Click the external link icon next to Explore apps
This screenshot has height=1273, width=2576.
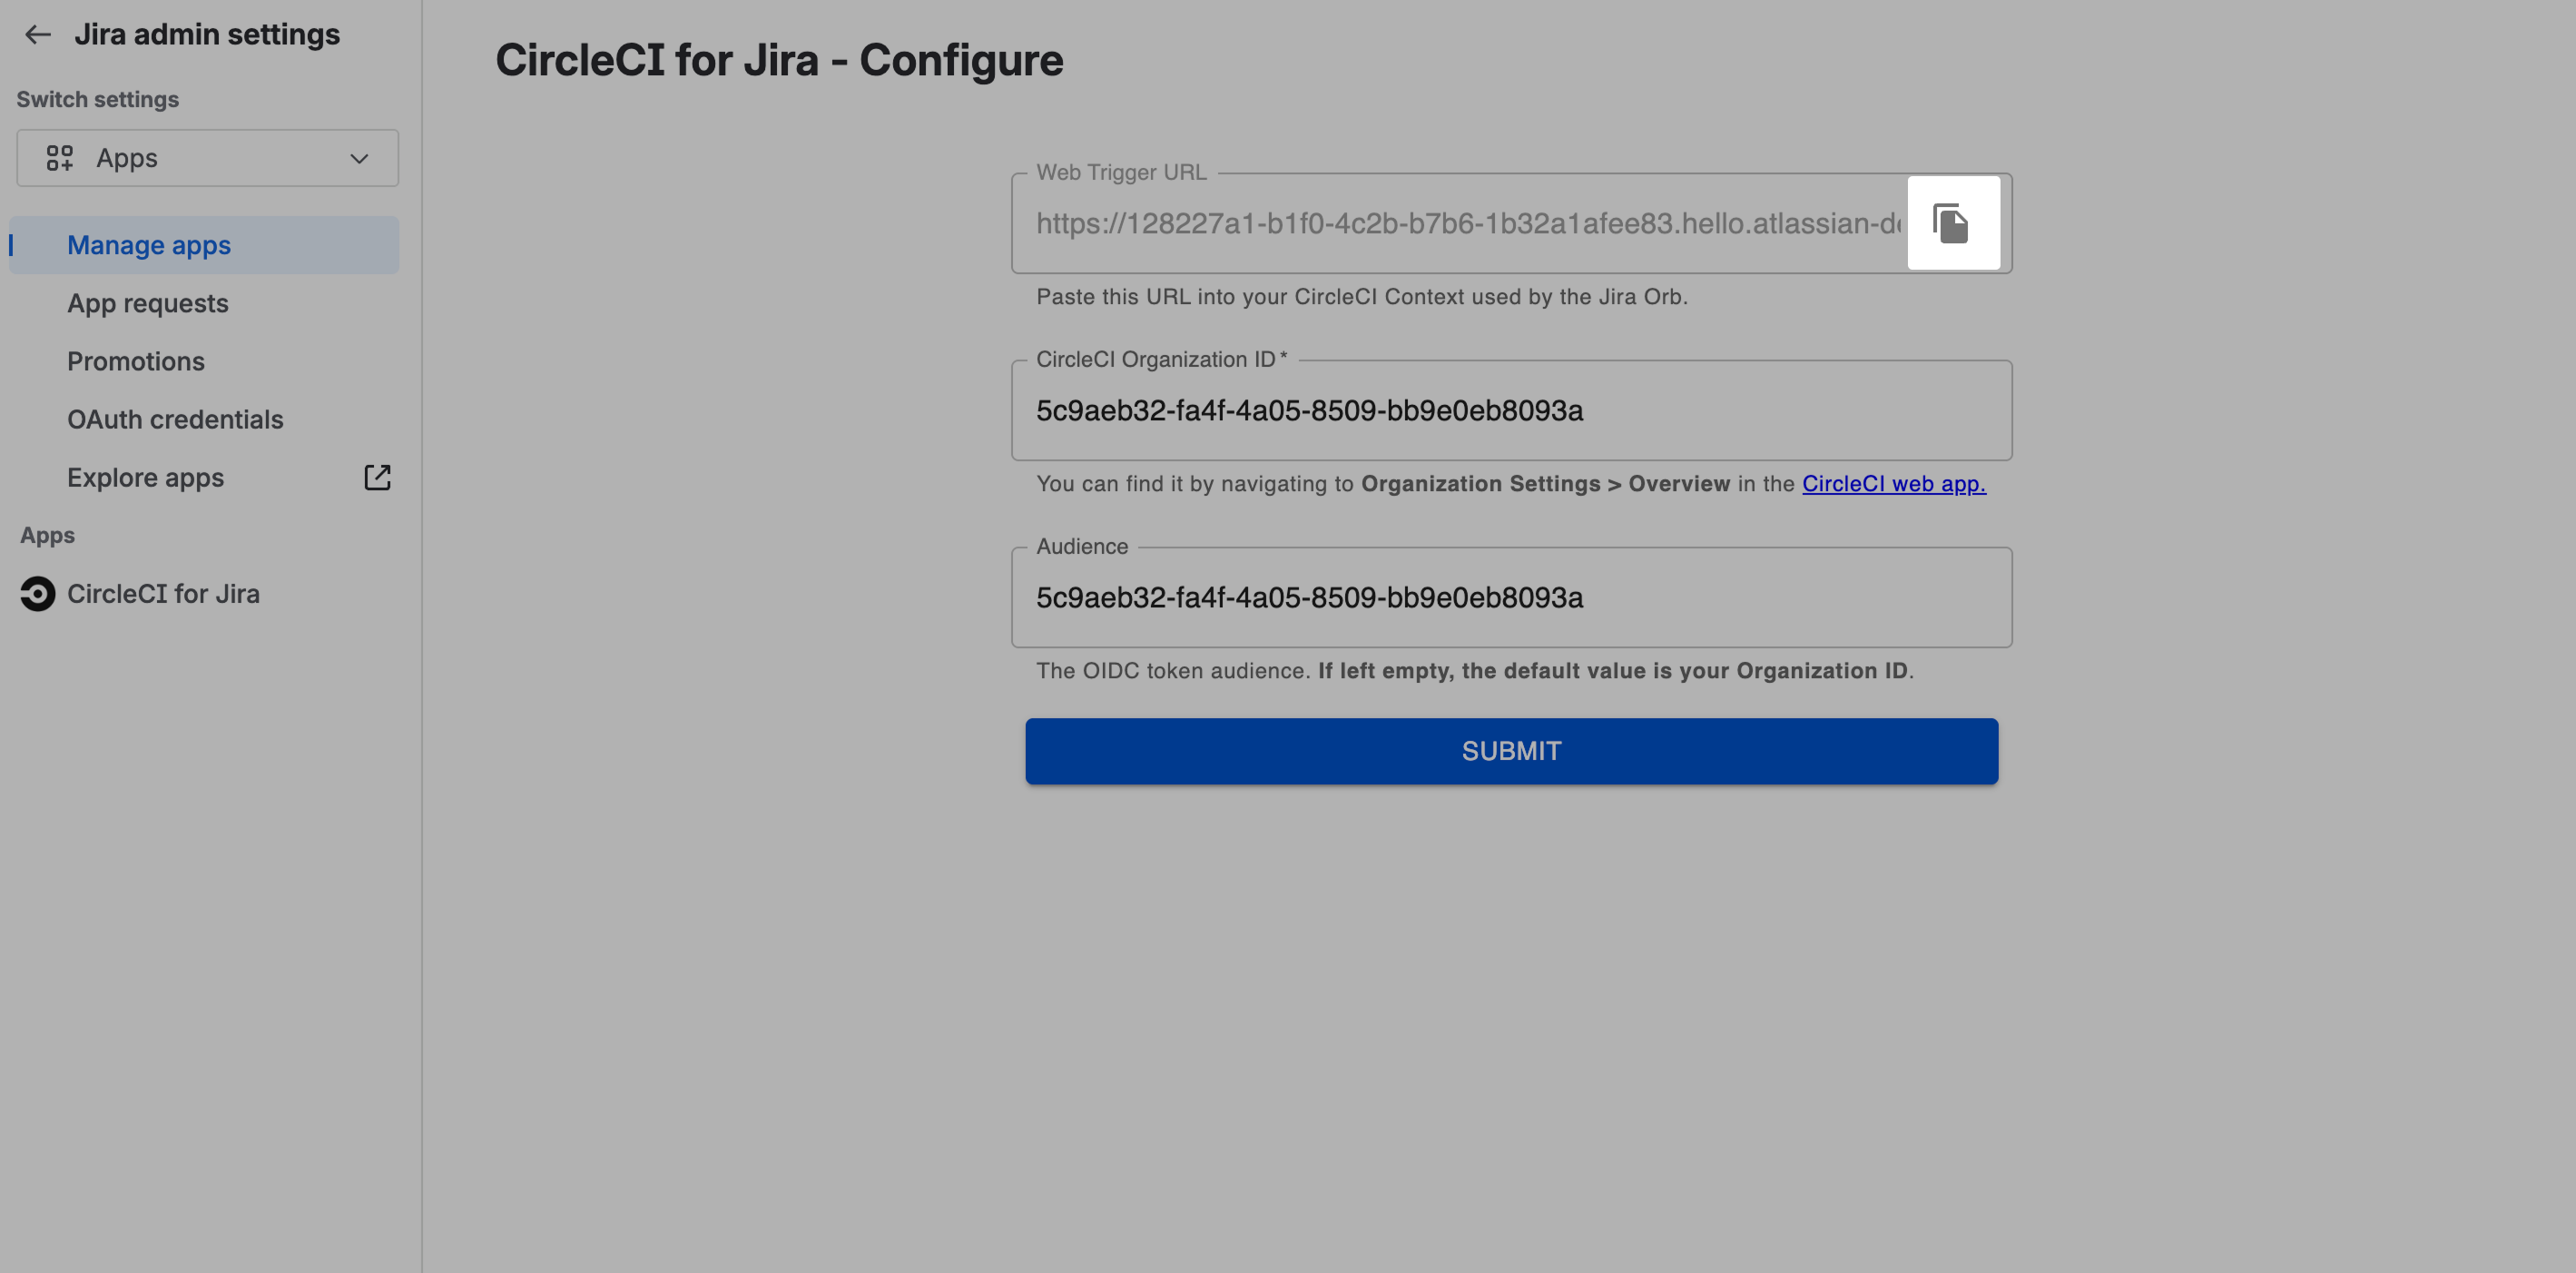pyautogui.click(x=377, y=477)
